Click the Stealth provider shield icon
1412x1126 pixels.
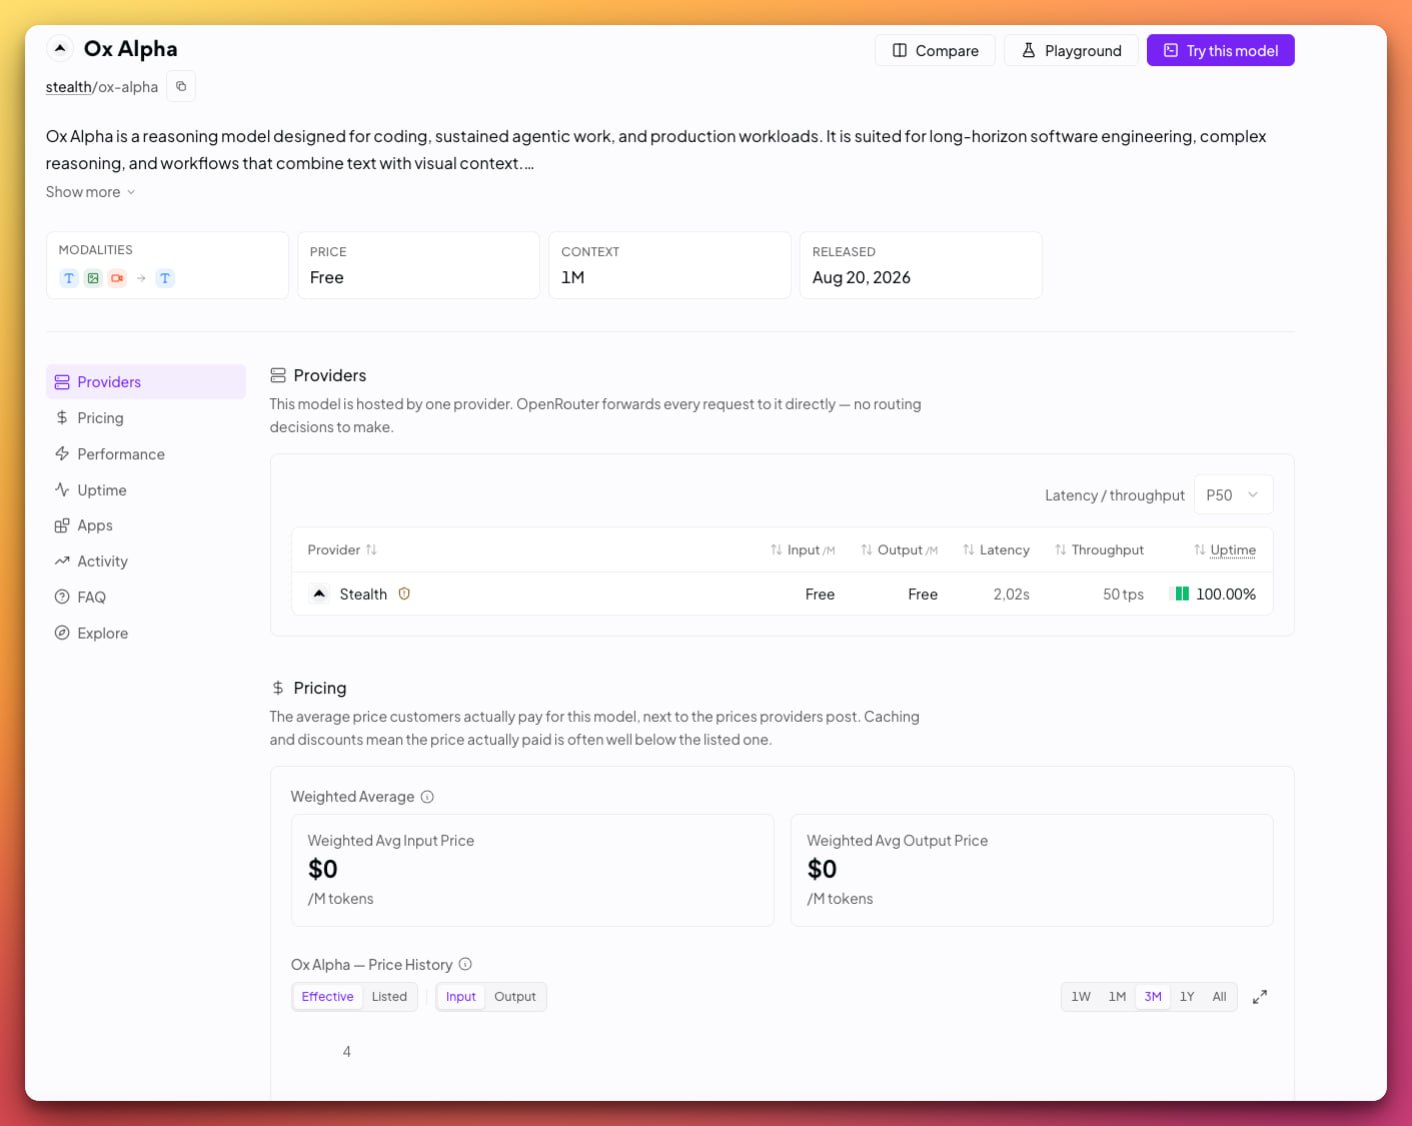(x=404, y=594)
